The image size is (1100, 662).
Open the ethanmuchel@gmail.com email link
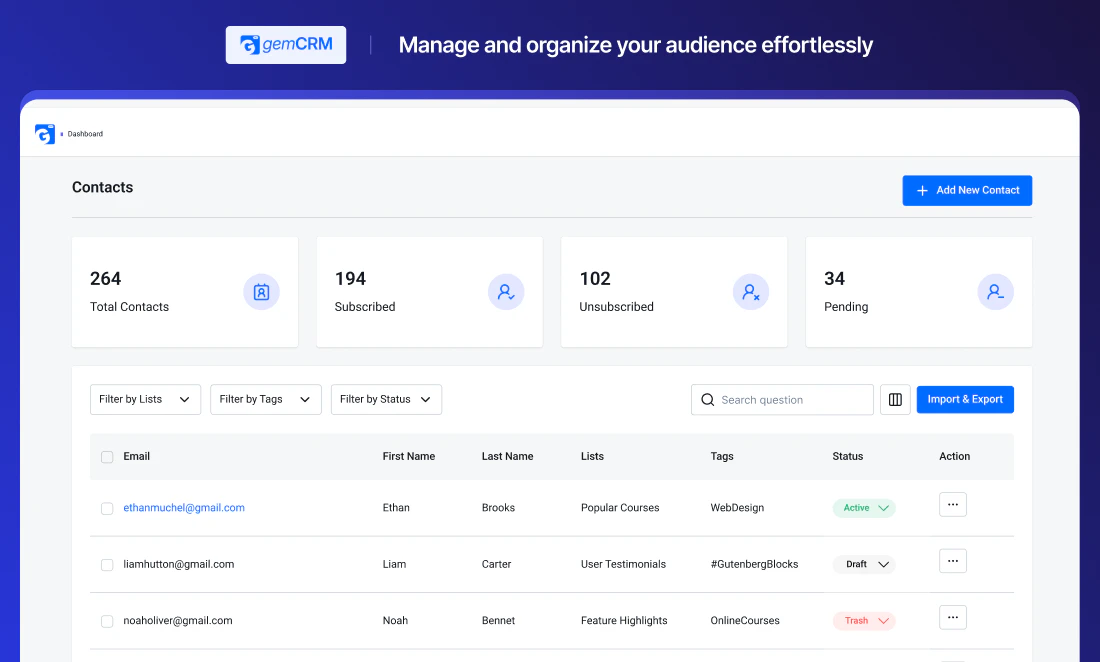click(x=184, y=508)
